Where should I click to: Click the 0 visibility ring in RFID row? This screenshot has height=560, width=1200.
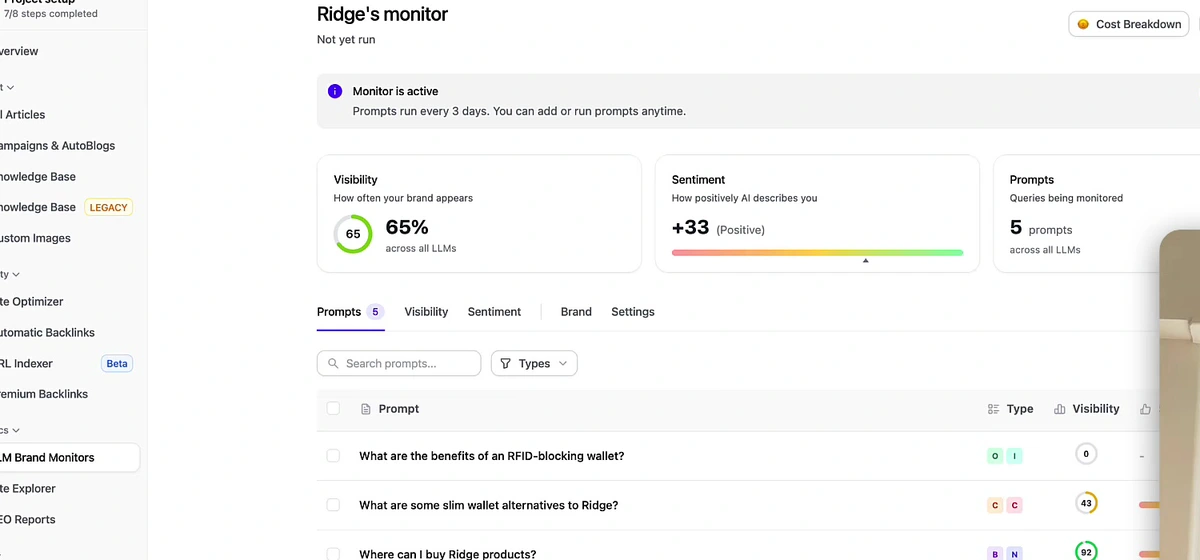click(x=1086, y=454)
